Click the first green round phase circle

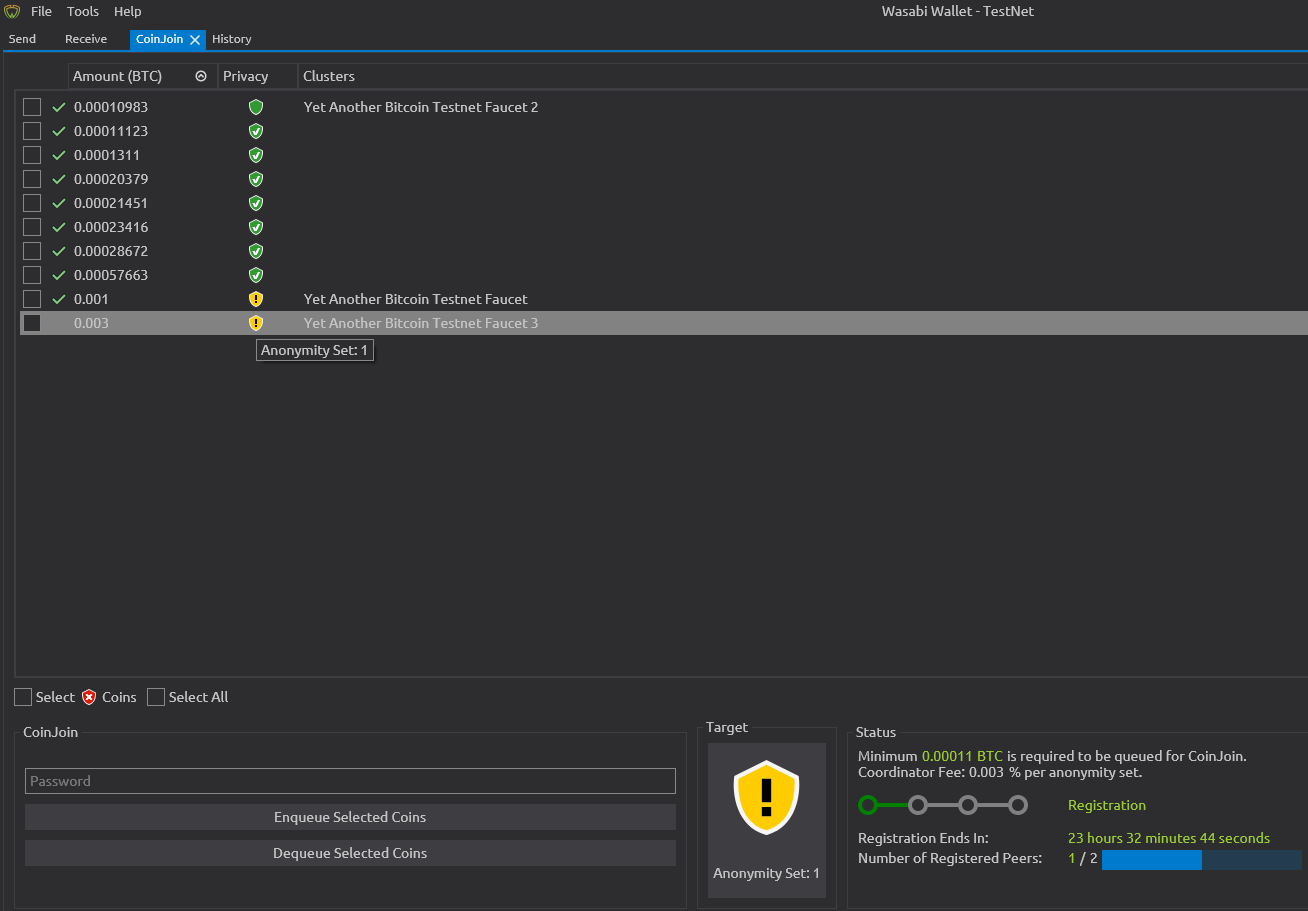pyautogui.click(x=868, y=805)
